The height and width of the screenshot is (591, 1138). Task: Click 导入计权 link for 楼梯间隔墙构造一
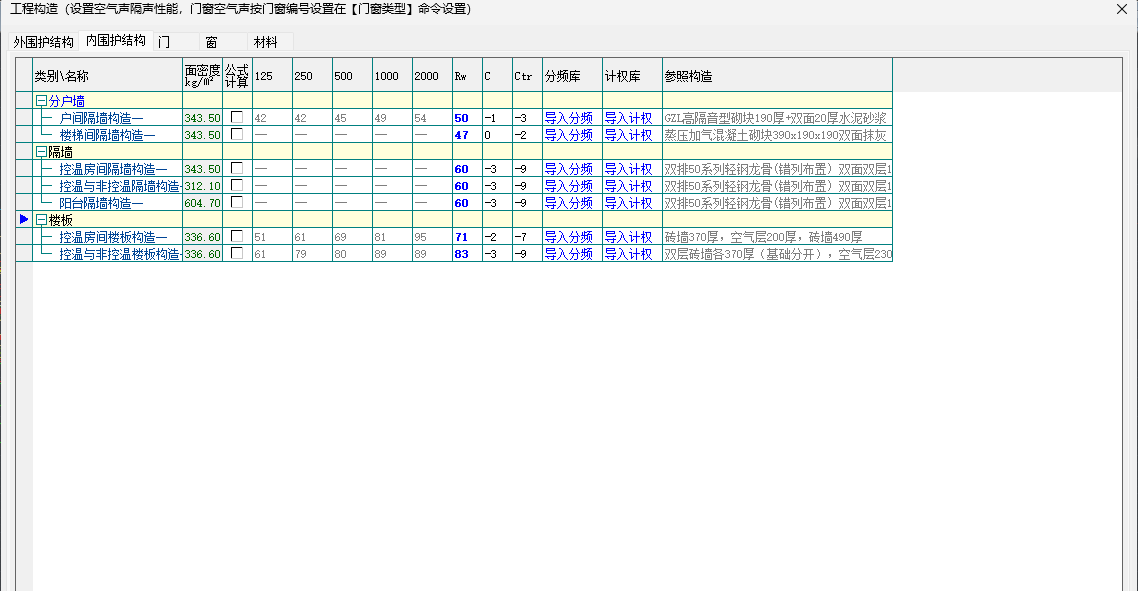click(628, 135)
